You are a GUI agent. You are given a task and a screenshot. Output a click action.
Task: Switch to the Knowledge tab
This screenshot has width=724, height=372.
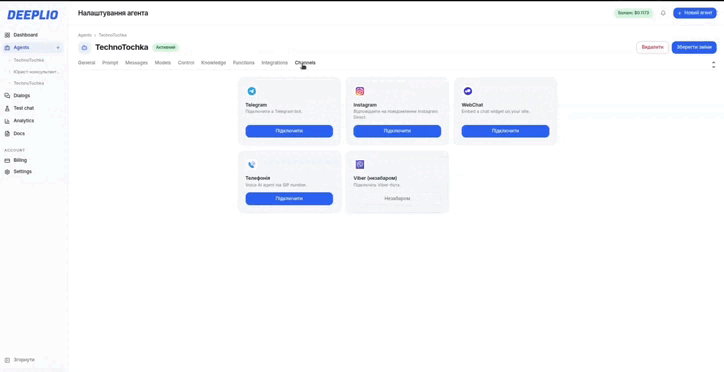213,63
